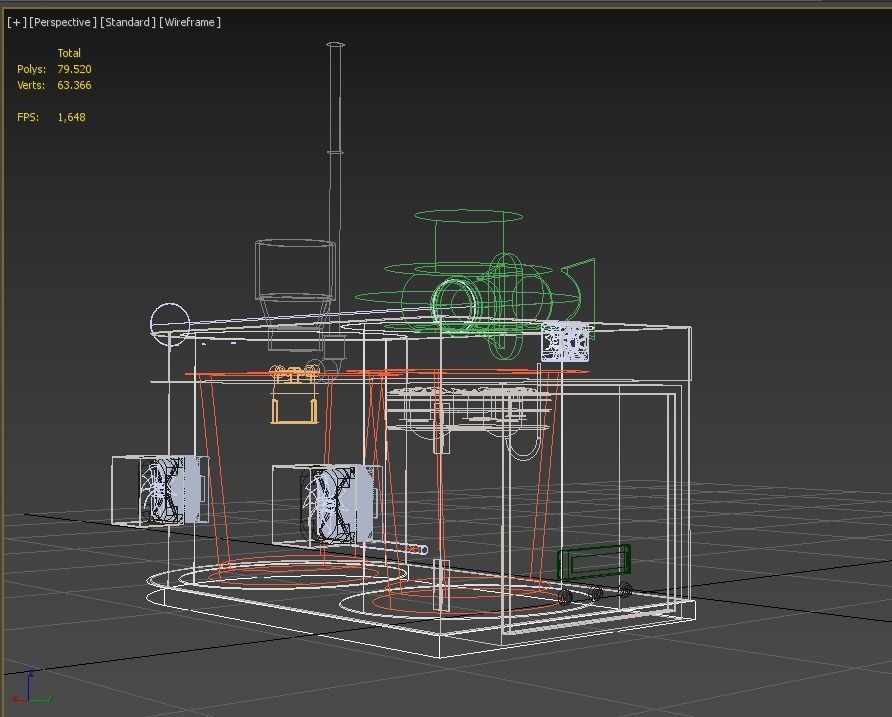Click the Polys count 79.520

coord(74,69)
